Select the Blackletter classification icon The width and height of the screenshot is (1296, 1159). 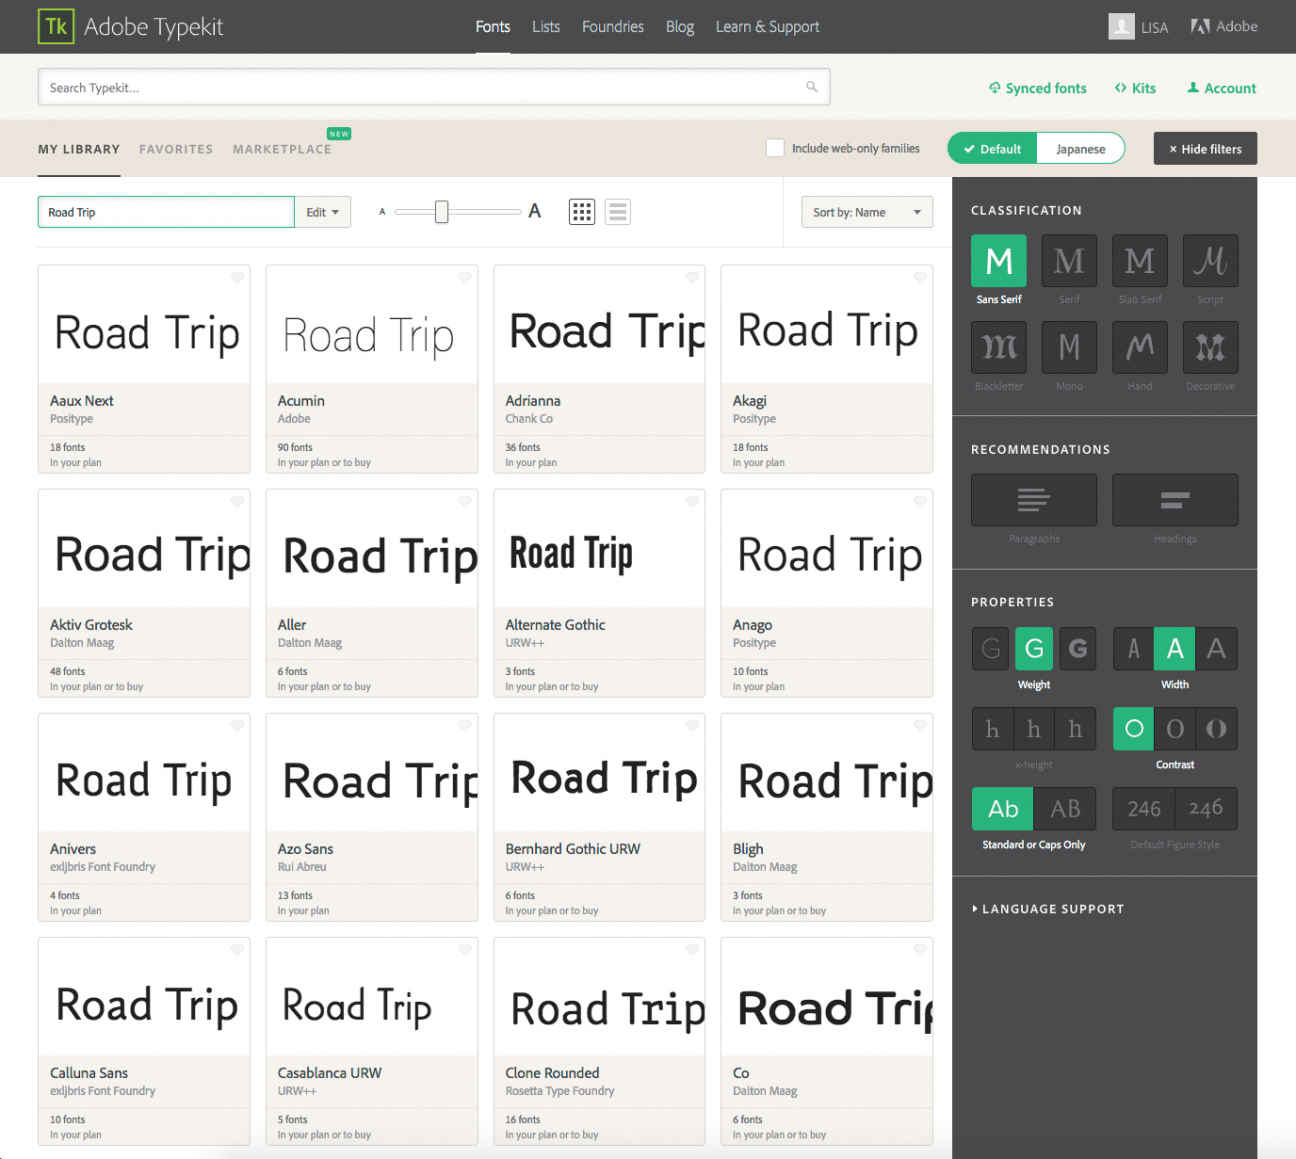[999, 347]
